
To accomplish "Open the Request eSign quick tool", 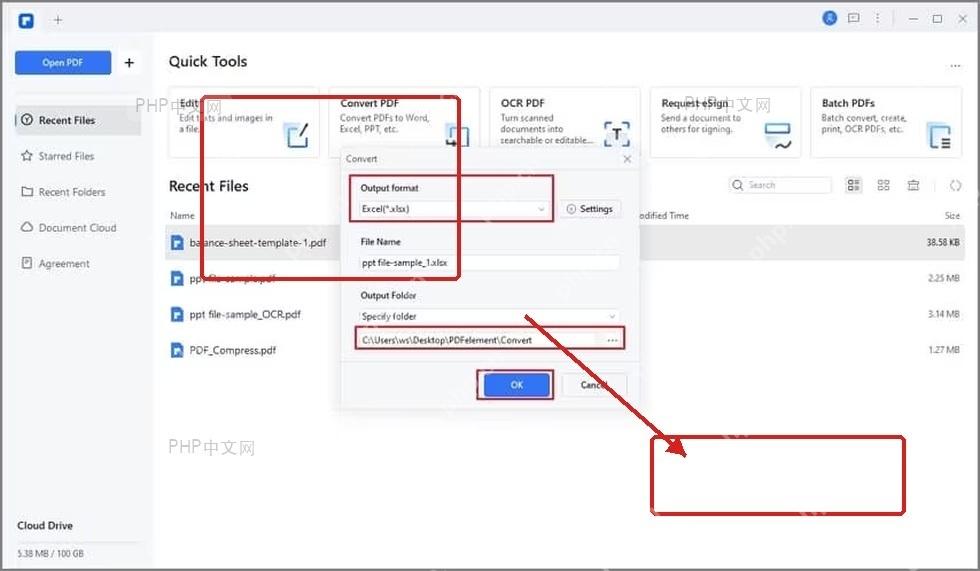I will (x=725, y=122).
